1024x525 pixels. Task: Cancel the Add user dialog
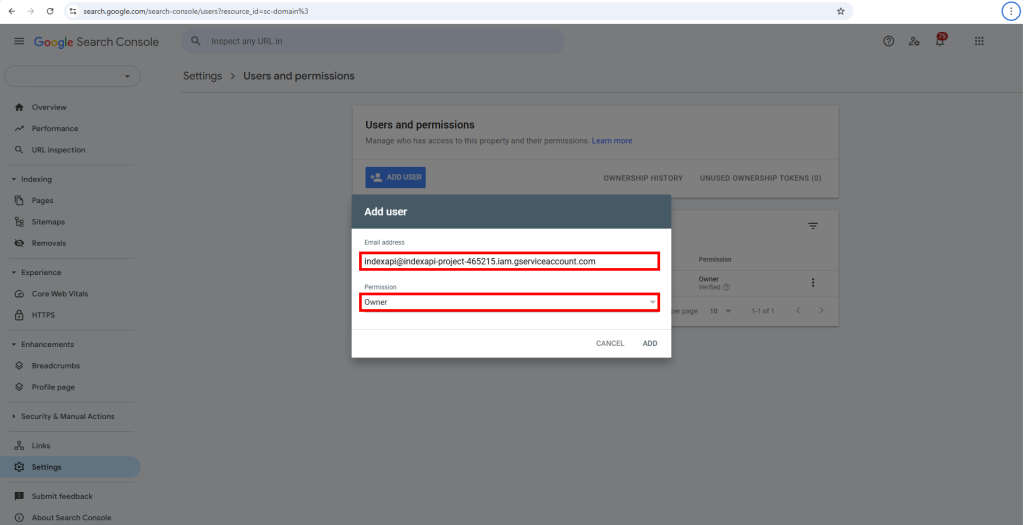(x=609, y=343)
